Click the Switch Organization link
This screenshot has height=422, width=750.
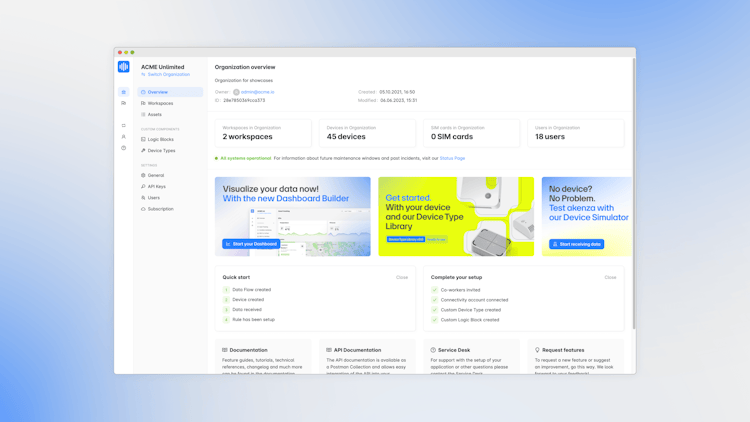[165, 75]
